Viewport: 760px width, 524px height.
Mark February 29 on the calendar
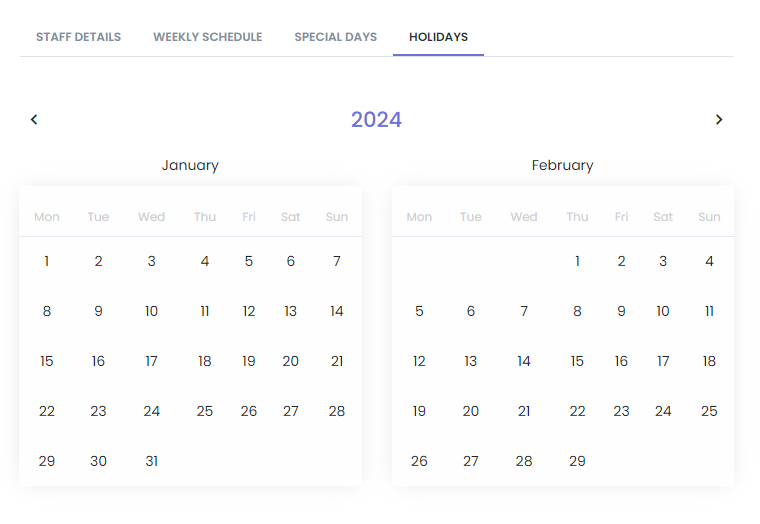tap(577, 461)
